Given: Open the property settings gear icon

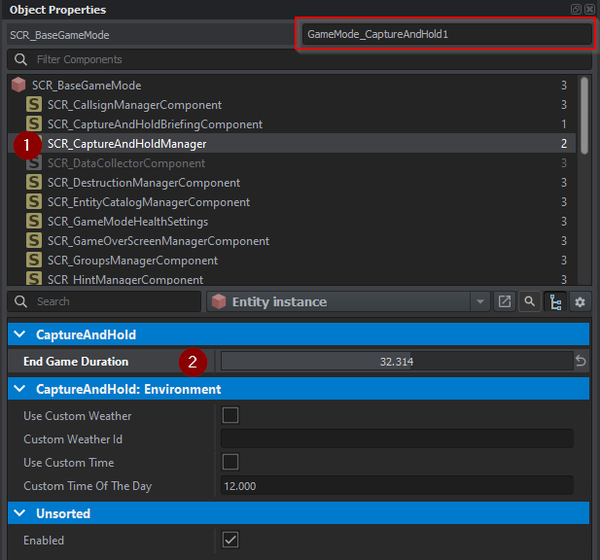Looking at the screenshot, I should (x=579, y=301).
